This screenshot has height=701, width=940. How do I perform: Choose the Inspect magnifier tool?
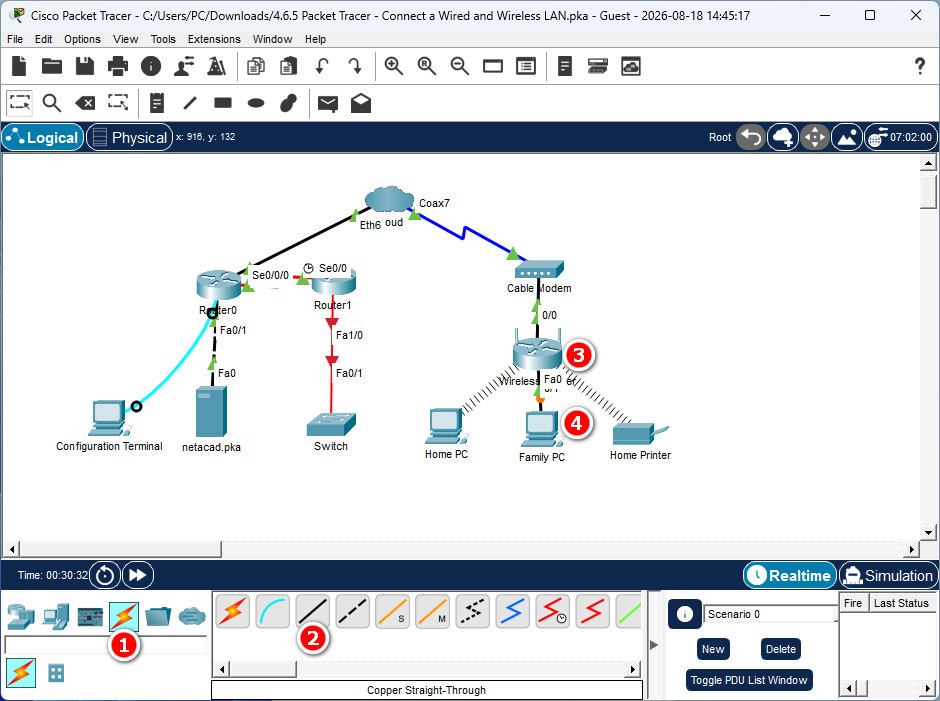coord(52,103)
